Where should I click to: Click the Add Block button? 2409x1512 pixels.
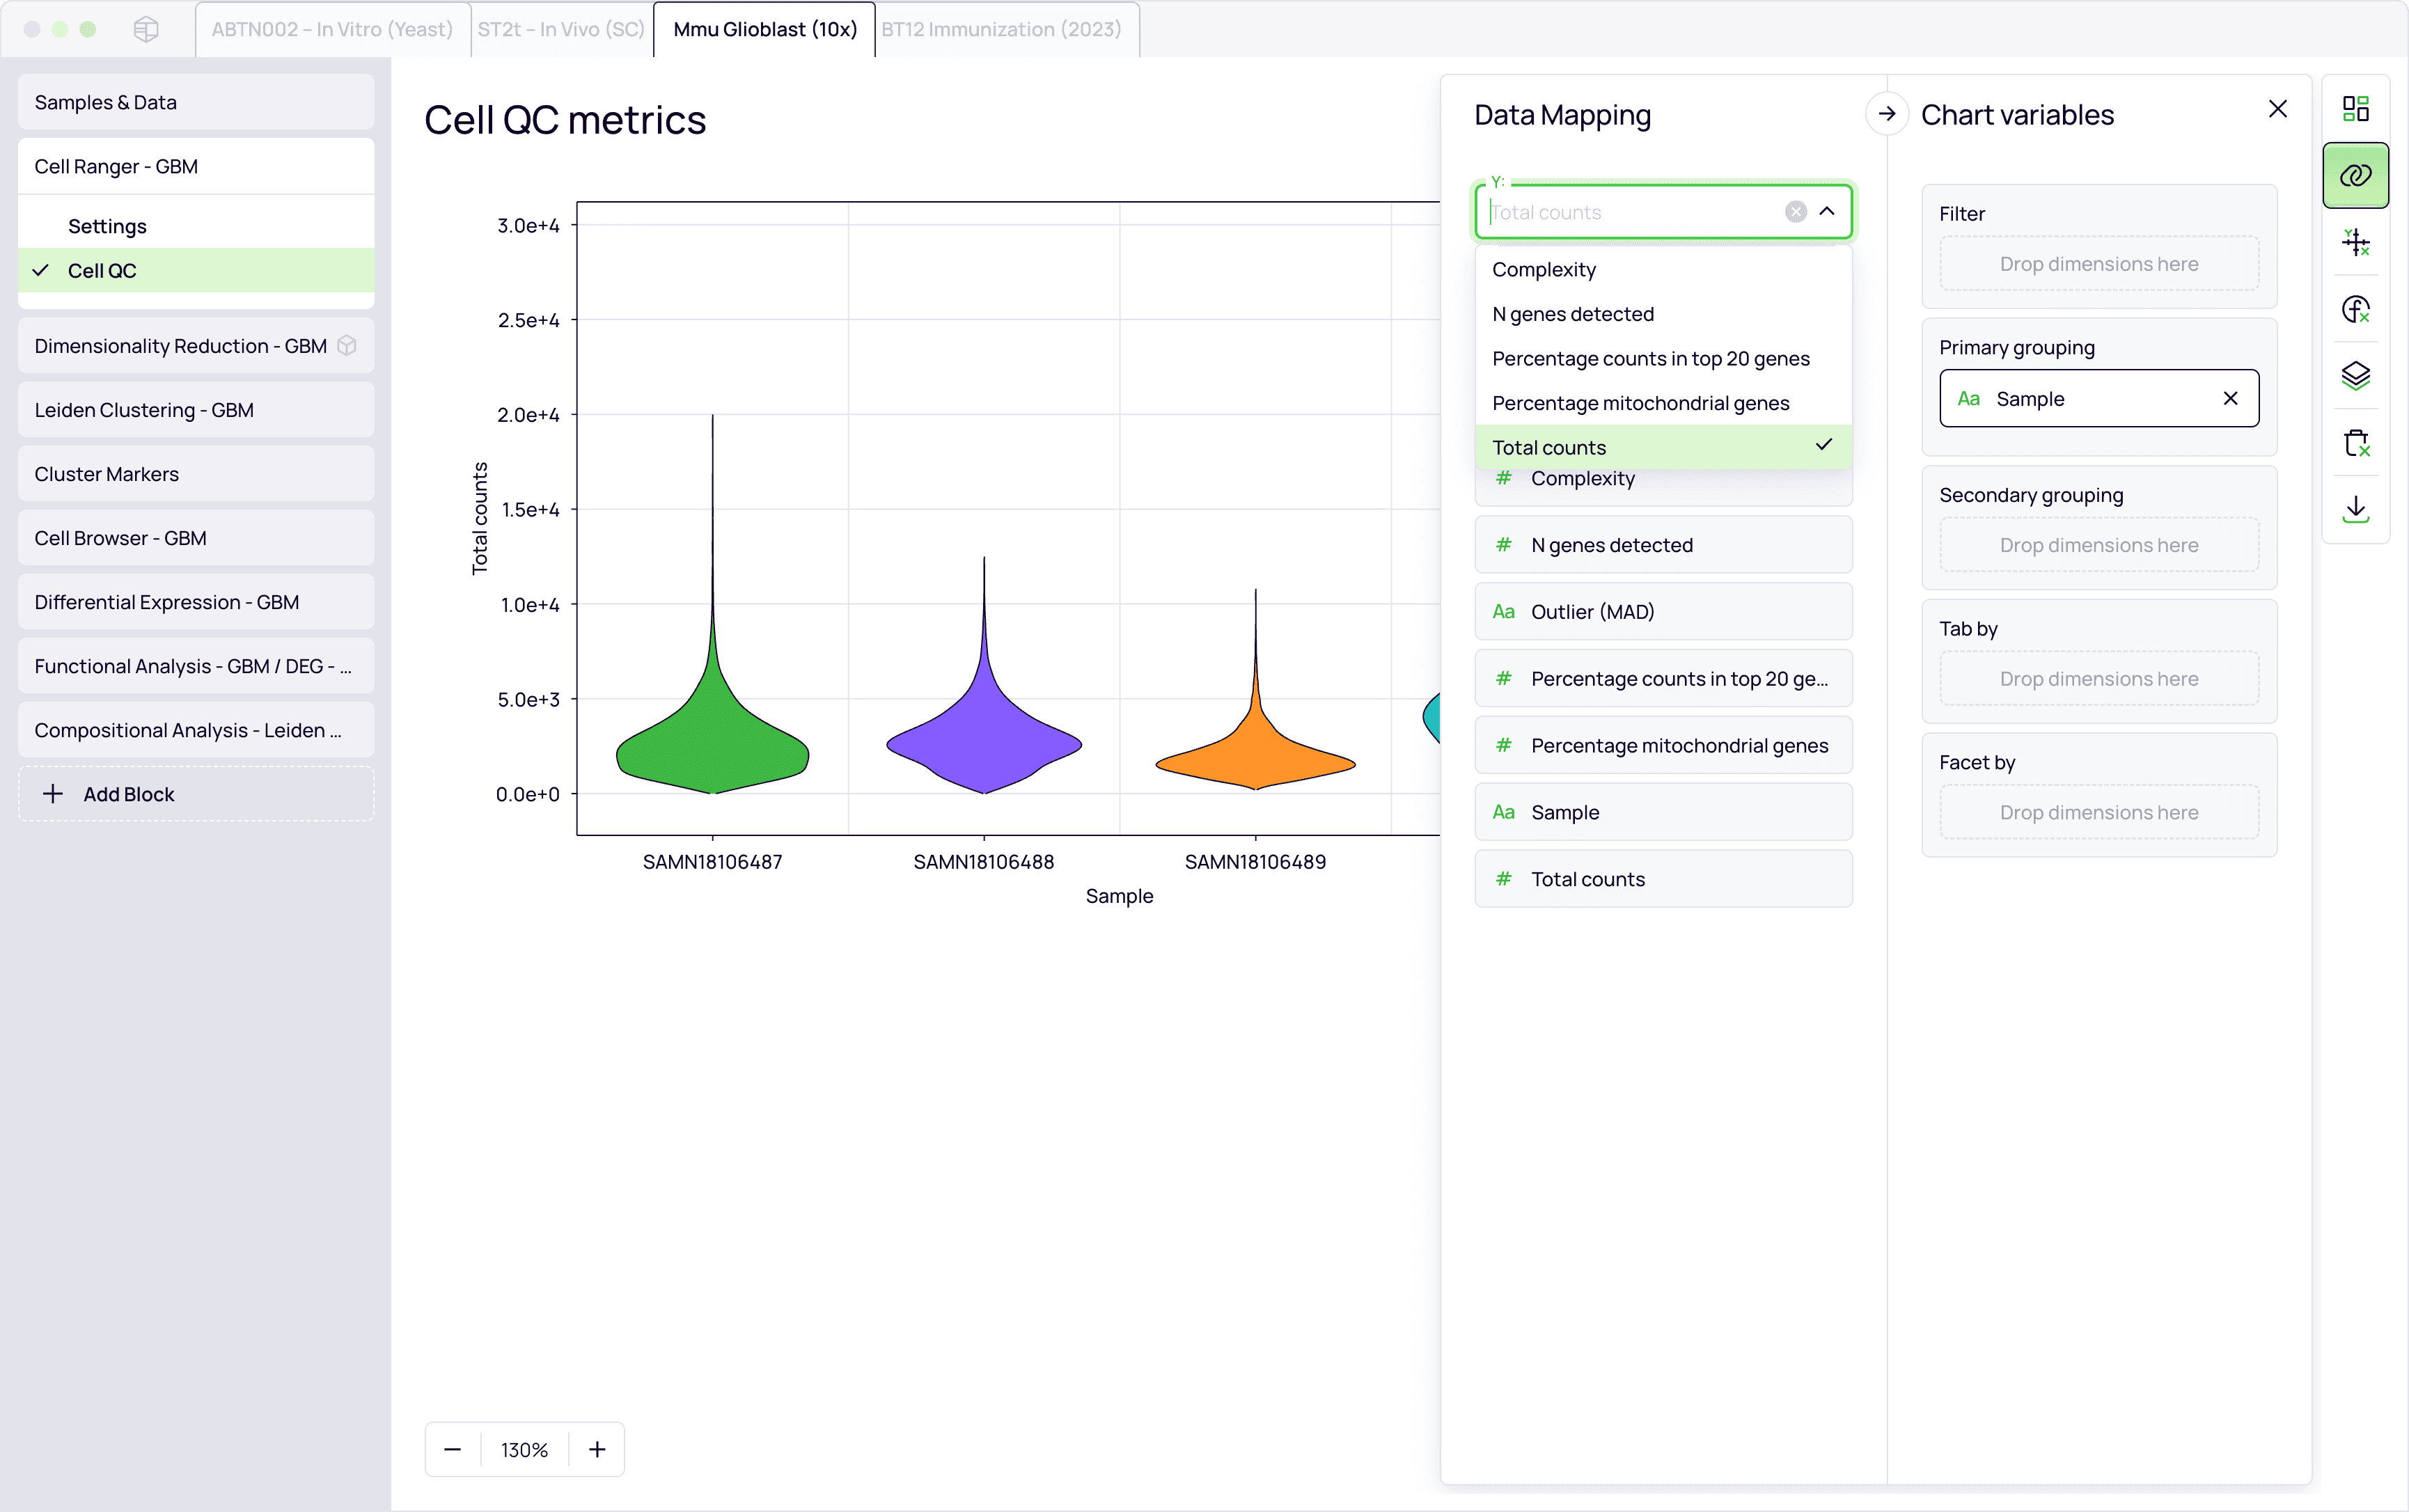(x=196, y=794)
